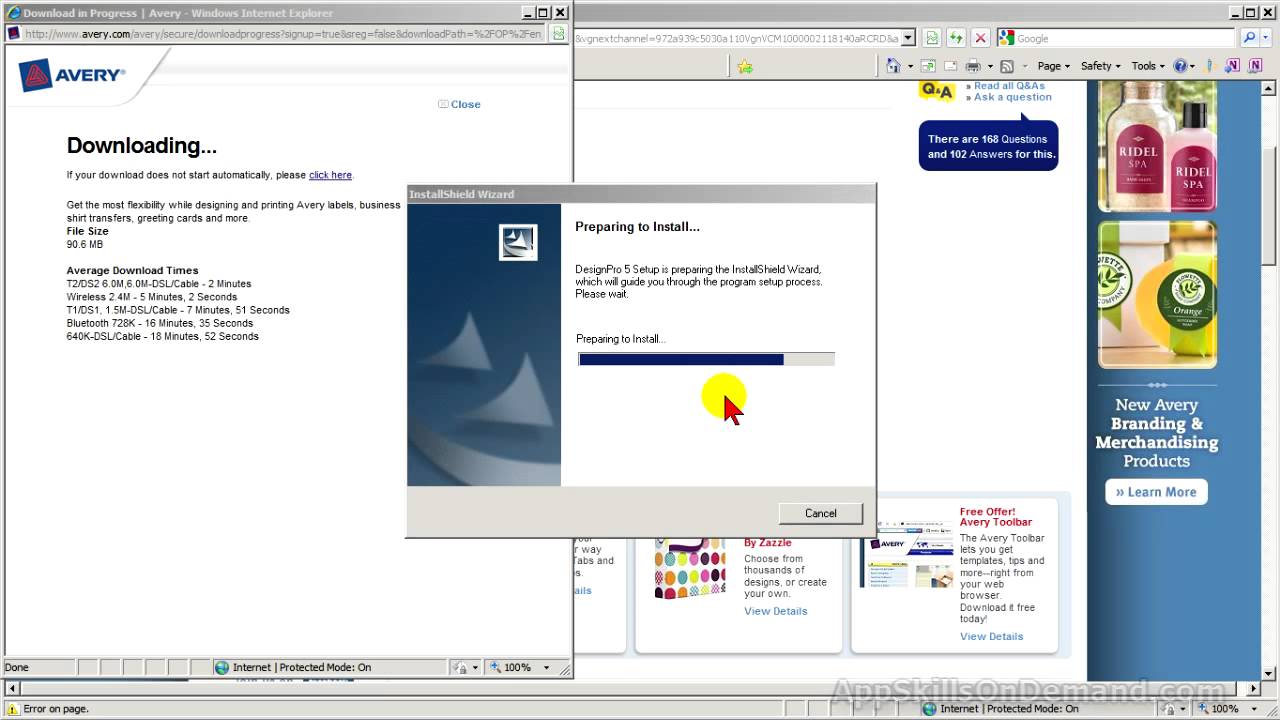Click the pencil-shaped toolbar icon next to the OneNote icons
1280x720 pixels.
click(1209, 66)
